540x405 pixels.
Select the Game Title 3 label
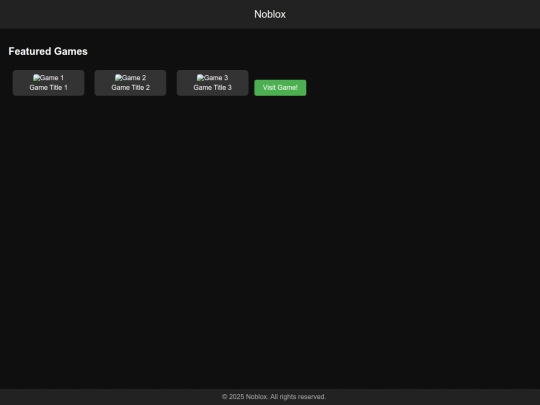pos(212,87)
